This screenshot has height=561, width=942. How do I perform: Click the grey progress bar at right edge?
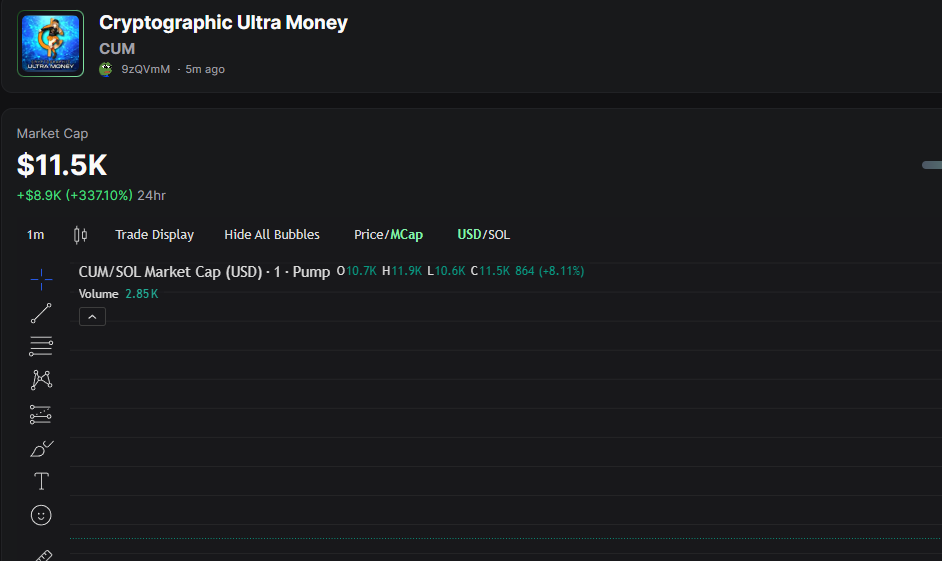coord(932,165)
